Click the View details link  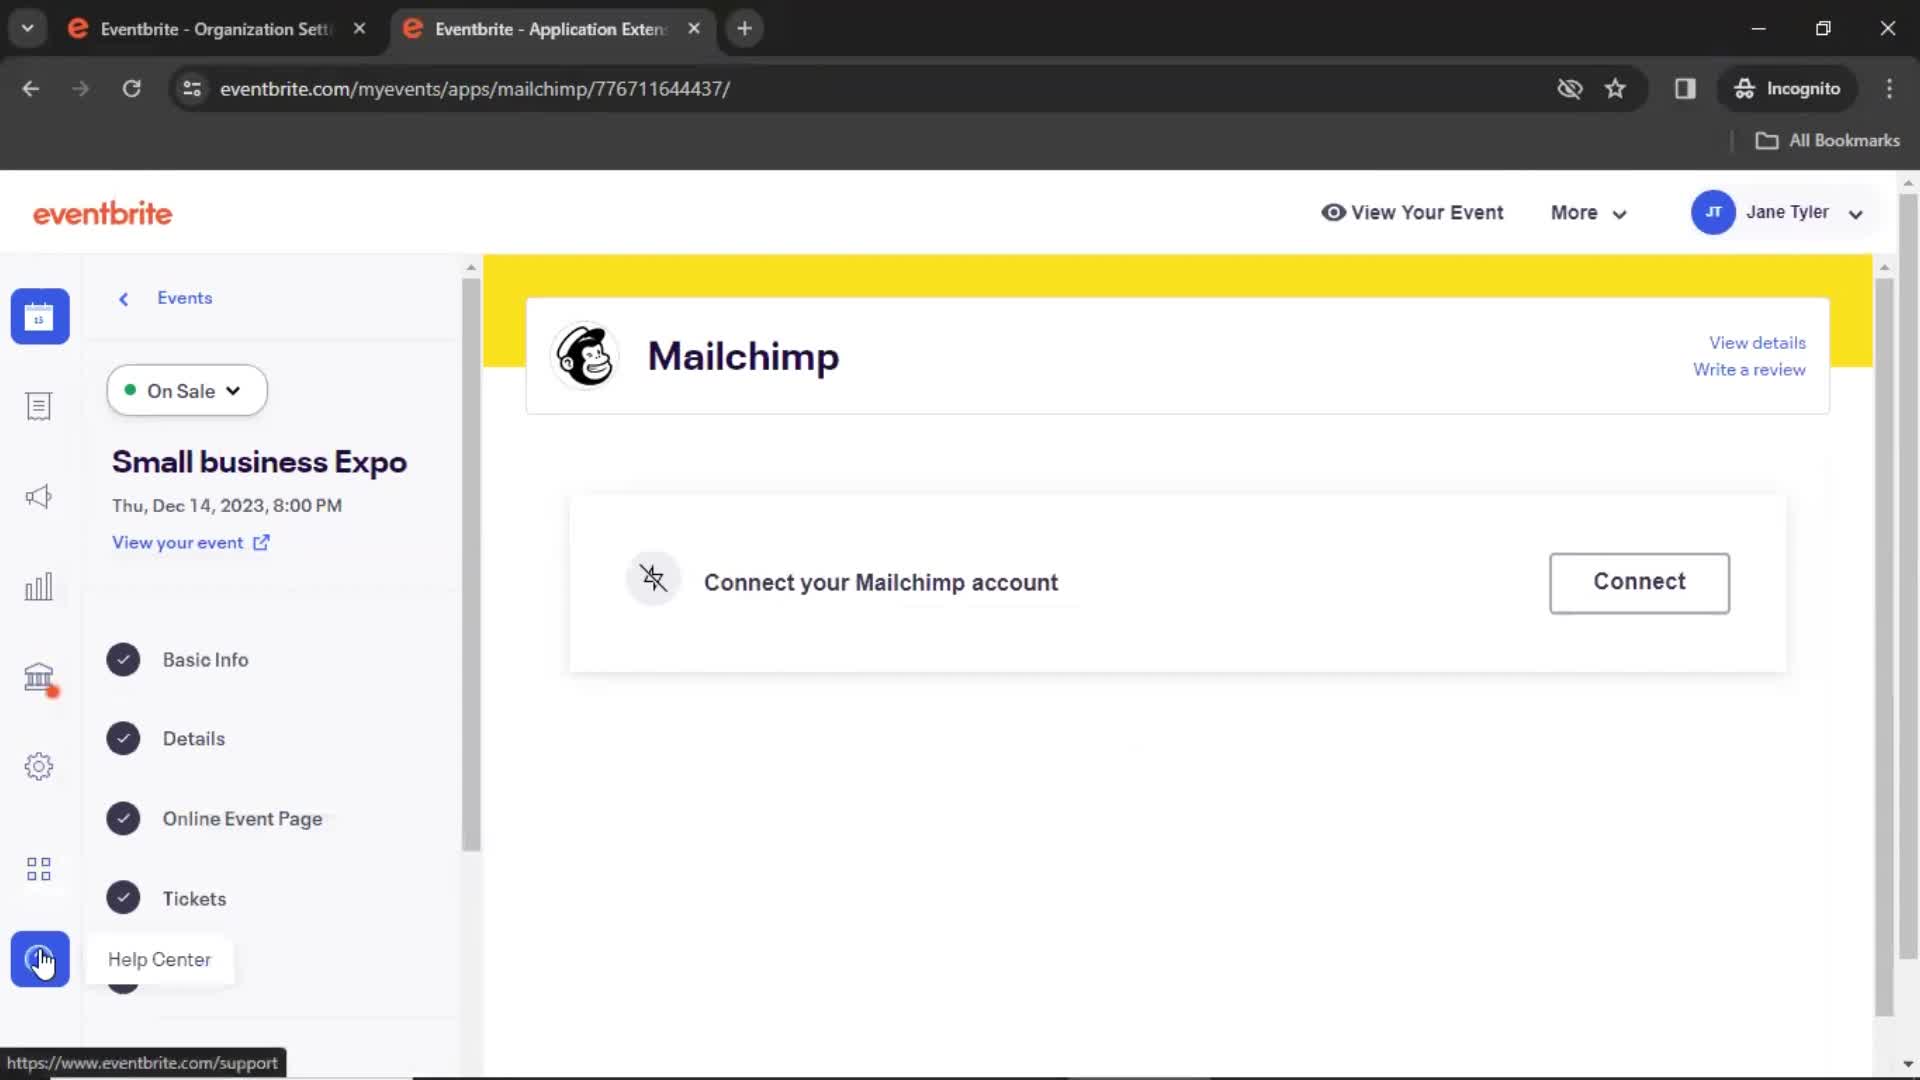tap(1757, 343)
